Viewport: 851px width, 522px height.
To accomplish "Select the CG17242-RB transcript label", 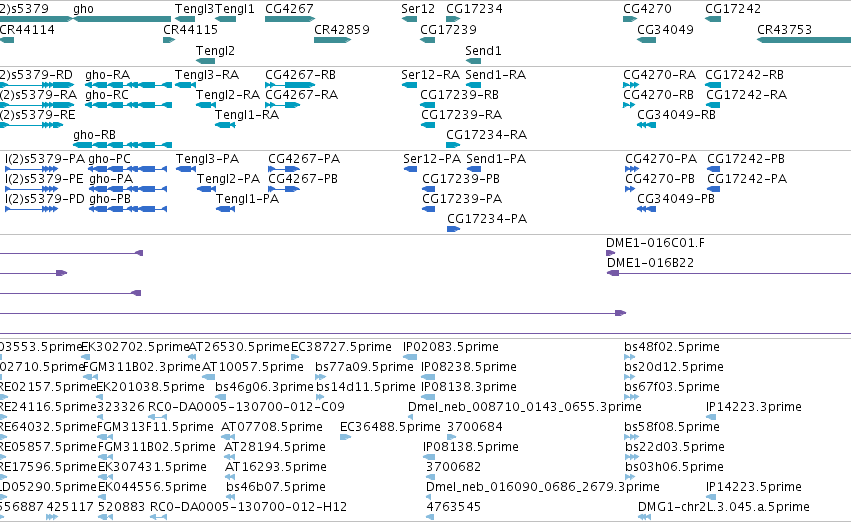I will pyautogui.click(x=745, y=74).
